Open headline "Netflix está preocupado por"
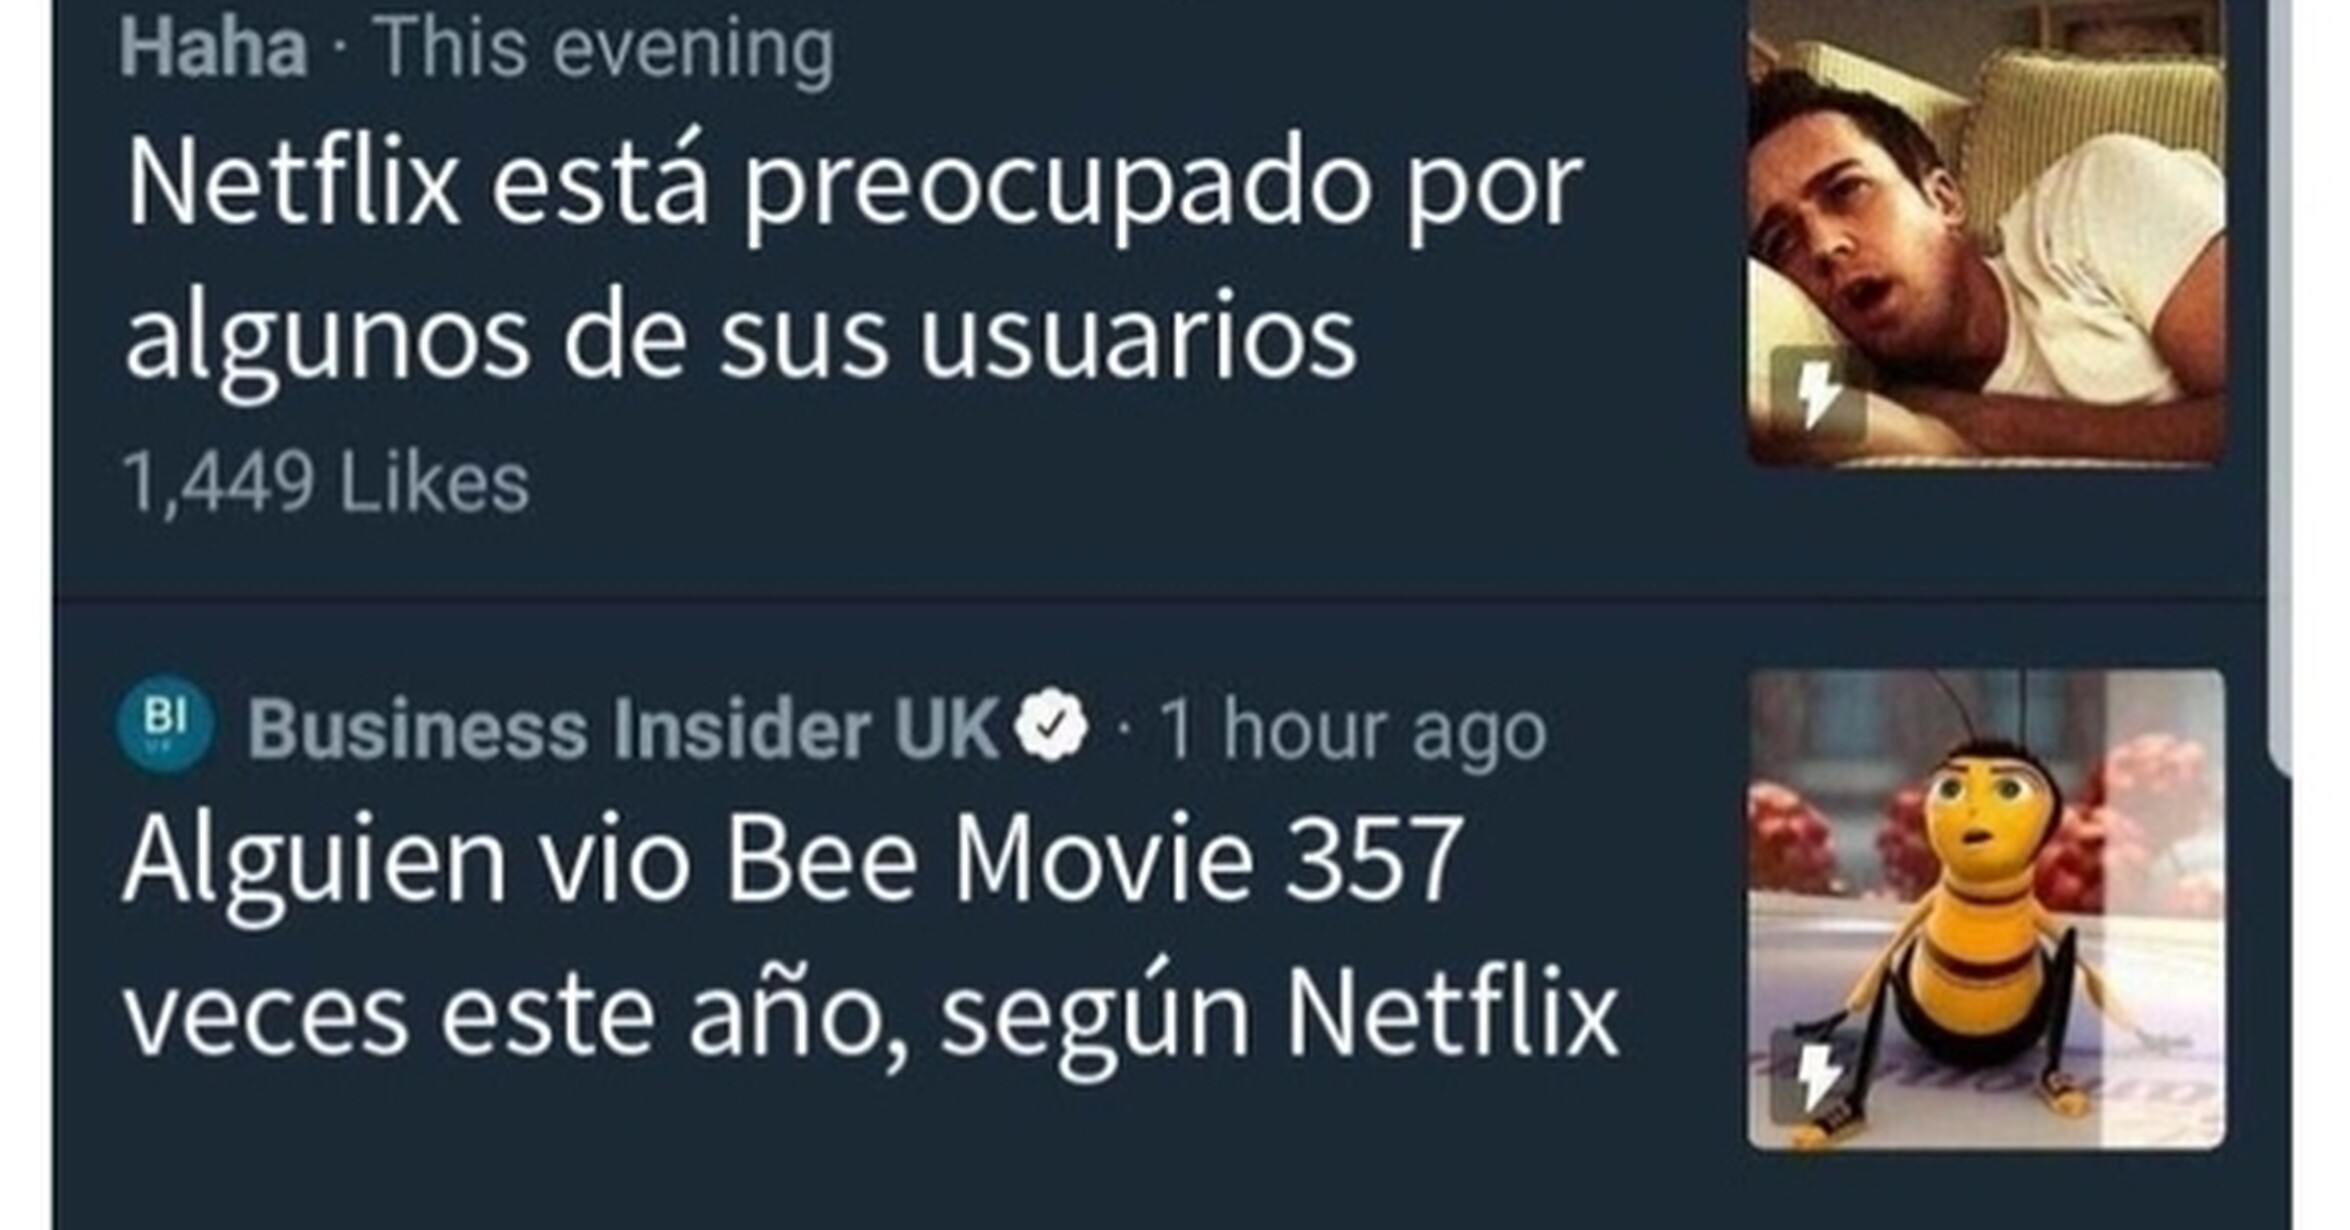The width and height of the screenshot is (2350, 1230). click(x=853, y=189)
